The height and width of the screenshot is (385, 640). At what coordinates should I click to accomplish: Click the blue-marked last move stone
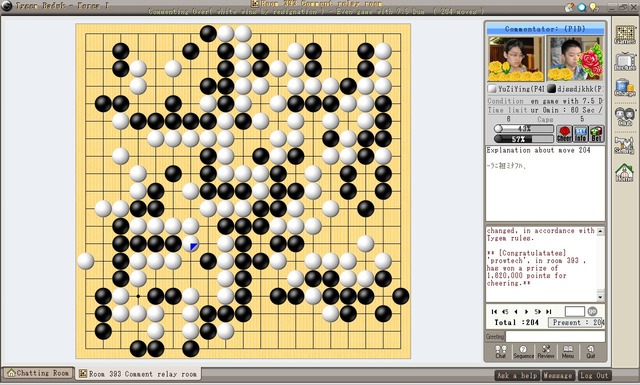[x=191, y=244]
